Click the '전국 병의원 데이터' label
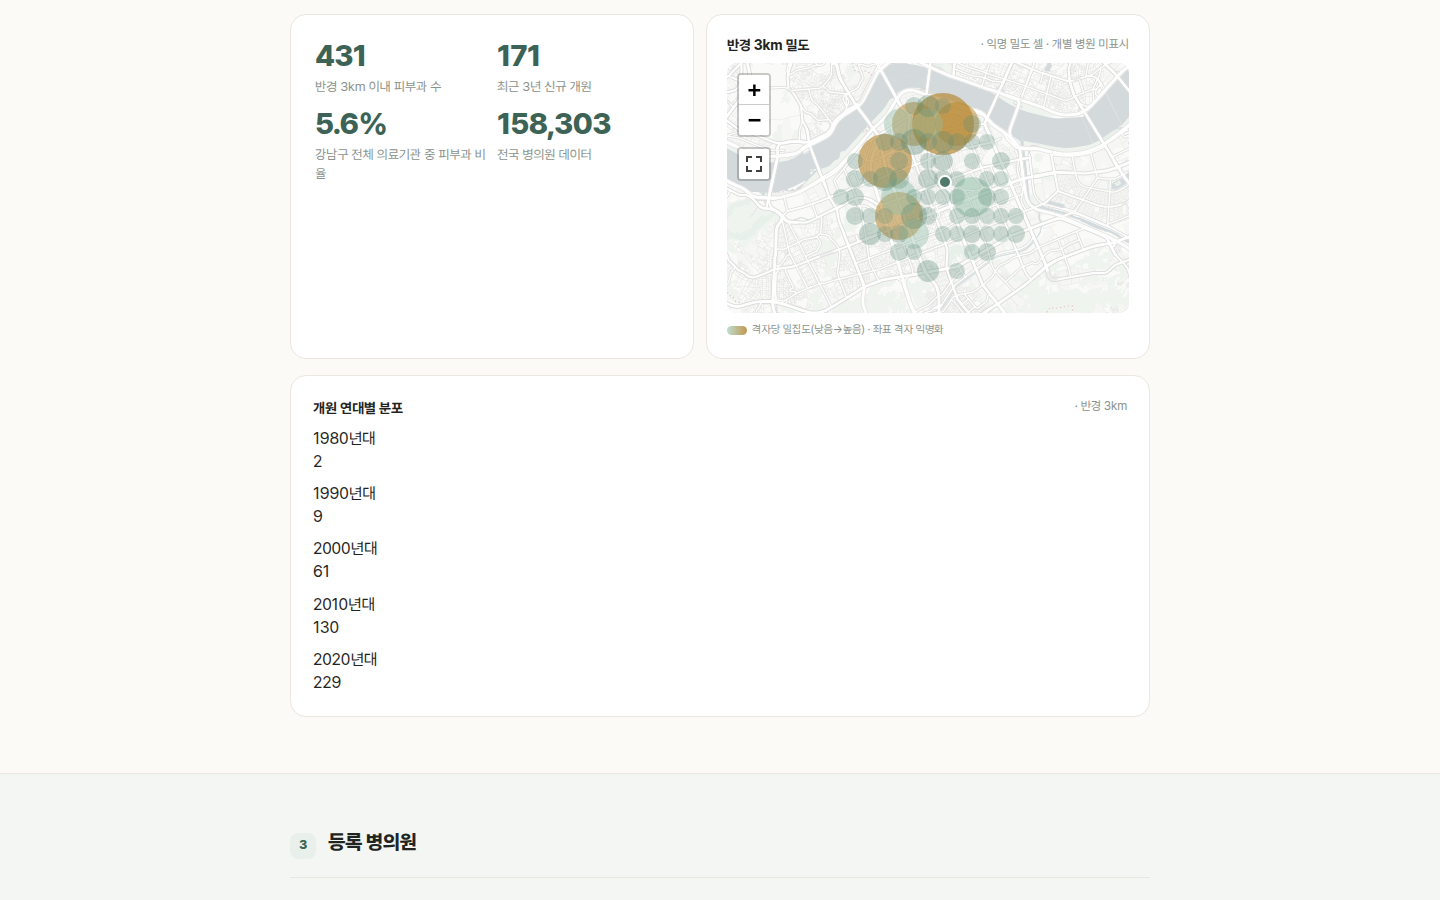Viewport: 1440px width, 900px height. [544, 155]
